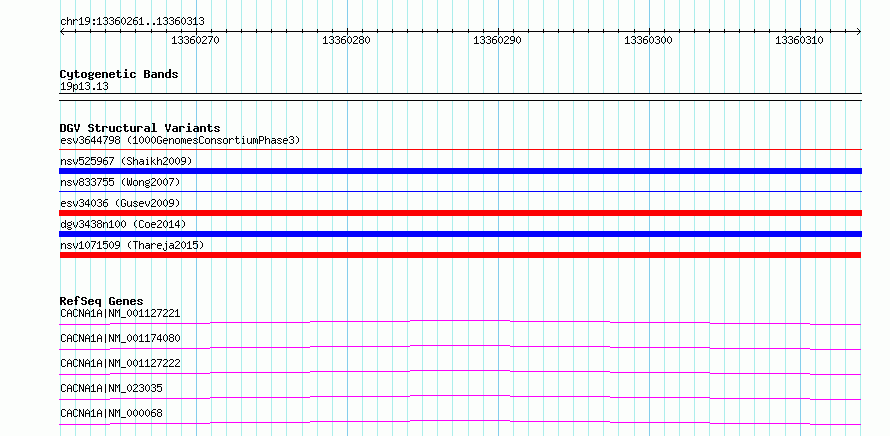Click ruler position 13360280

coord(346,40)
